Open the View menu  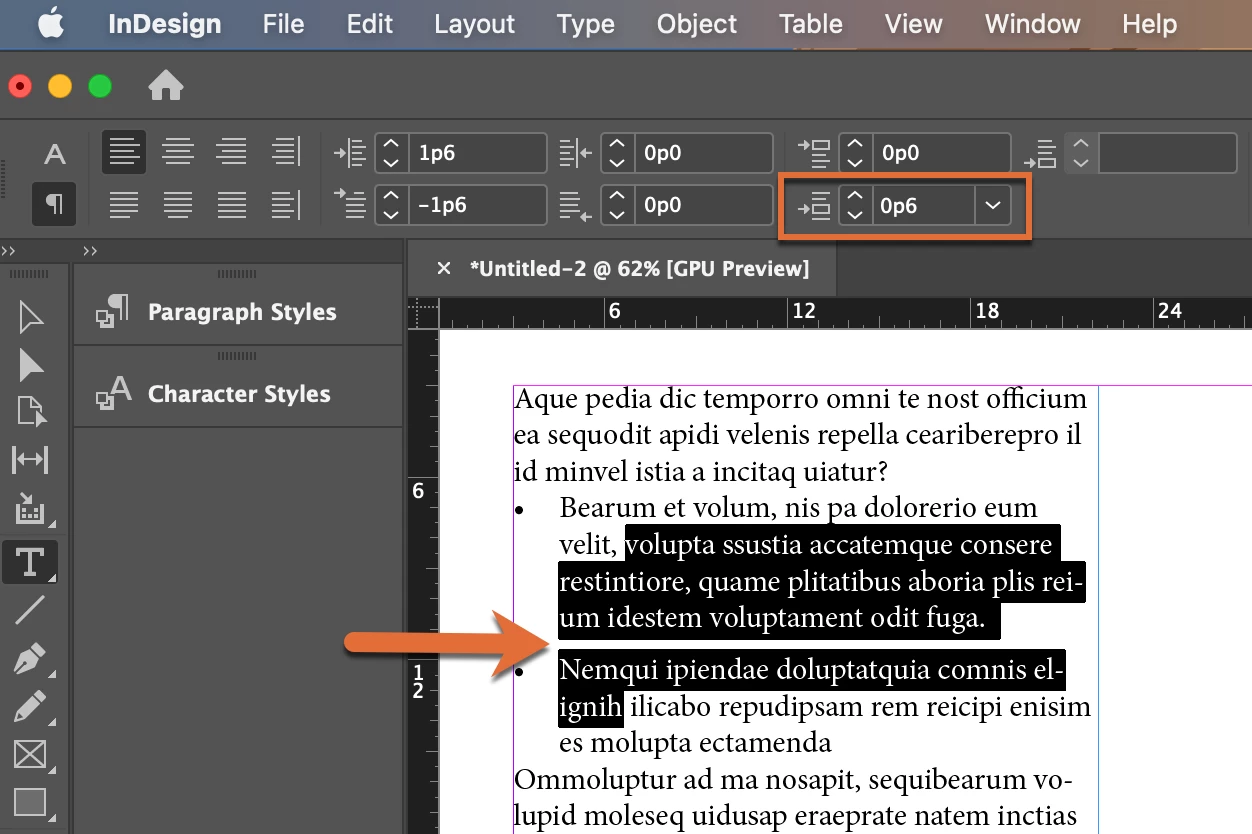(x=914, y=24)
